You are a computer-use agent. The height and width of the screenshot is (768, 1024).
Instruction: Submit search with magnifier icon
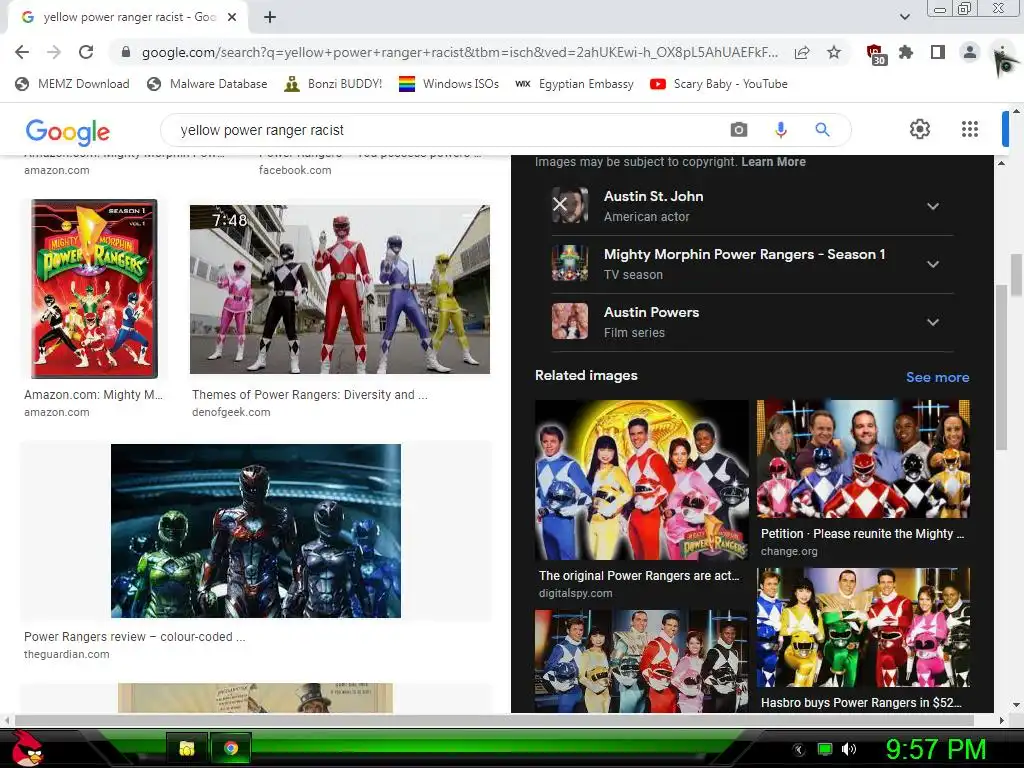822,130
